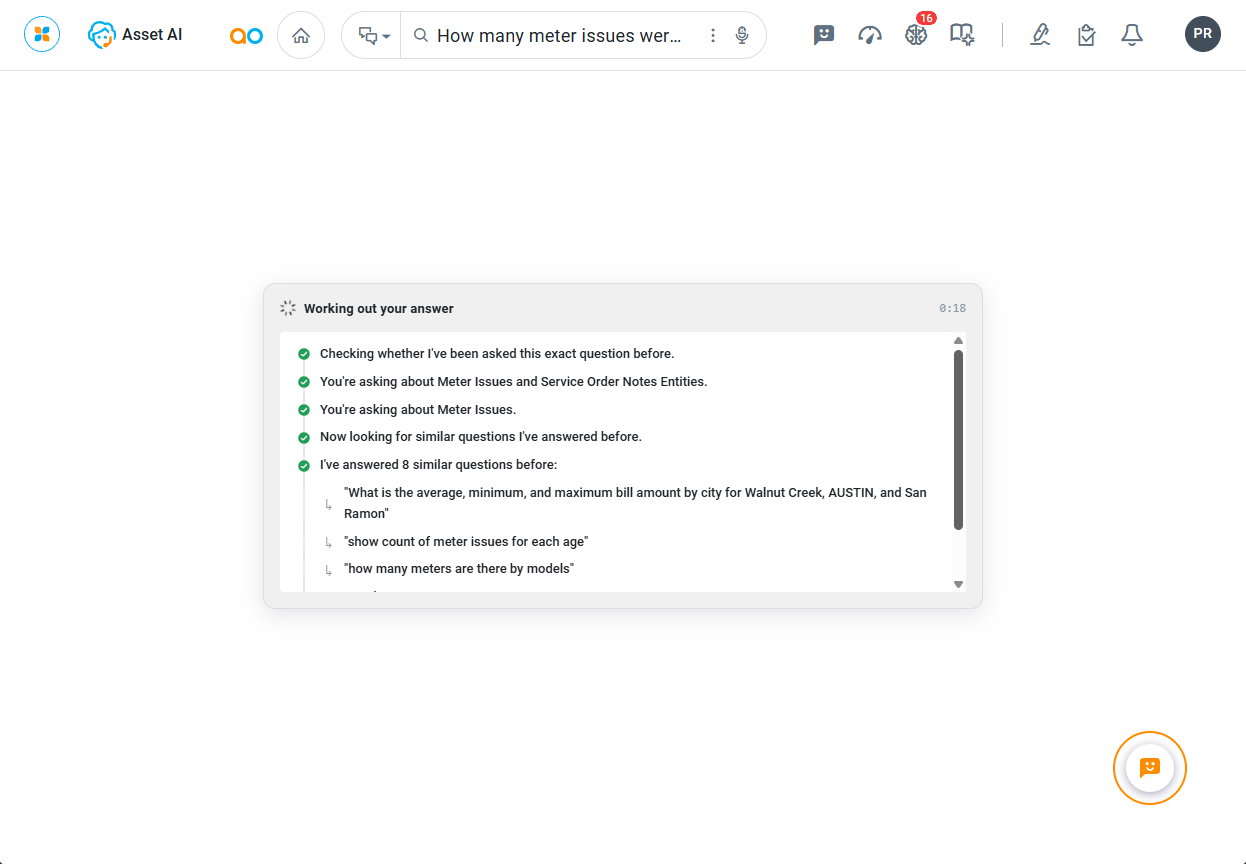Click the search magnifier icon

point(421,36)
